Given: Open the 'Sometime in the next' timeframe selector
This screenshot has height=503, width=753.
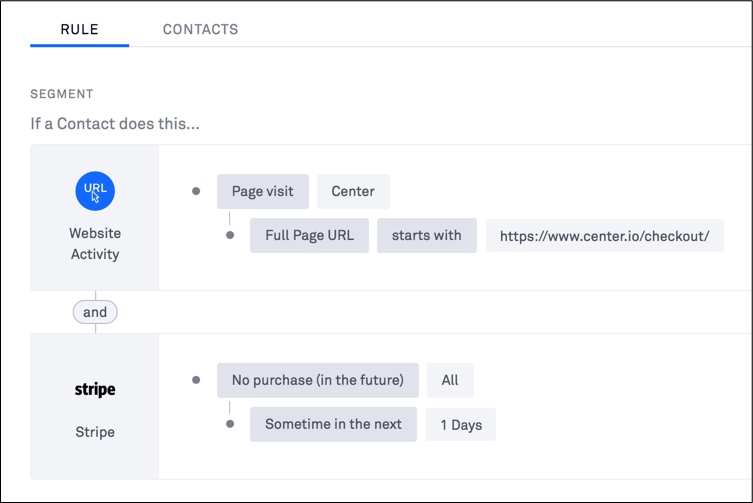Looking at the screenshot, I should (333, 424).
